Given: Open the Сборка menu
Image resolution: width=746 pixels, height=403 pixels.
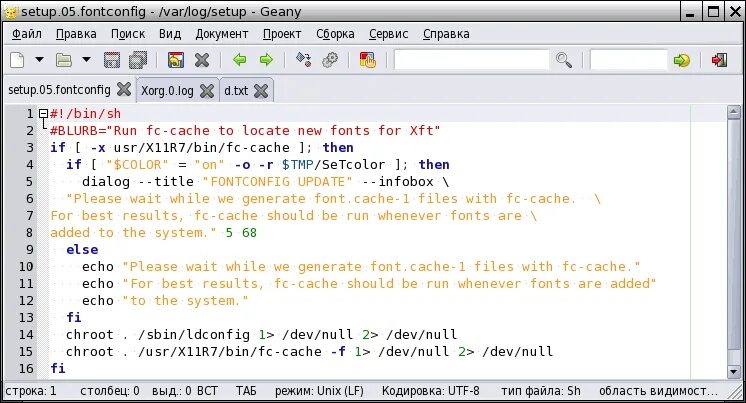Looking at the screenshot, I should click(x=335, y=34).
